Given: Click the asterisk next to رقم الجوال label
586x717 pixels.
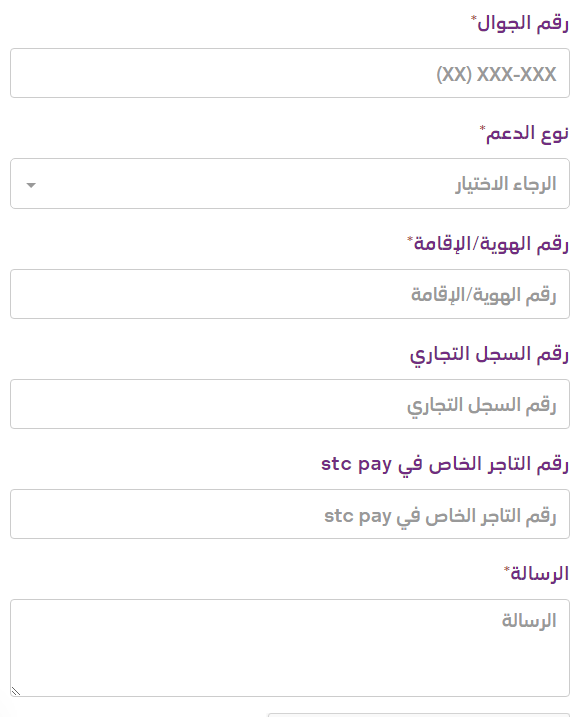Looking at the screenshot, I should 474,18.
